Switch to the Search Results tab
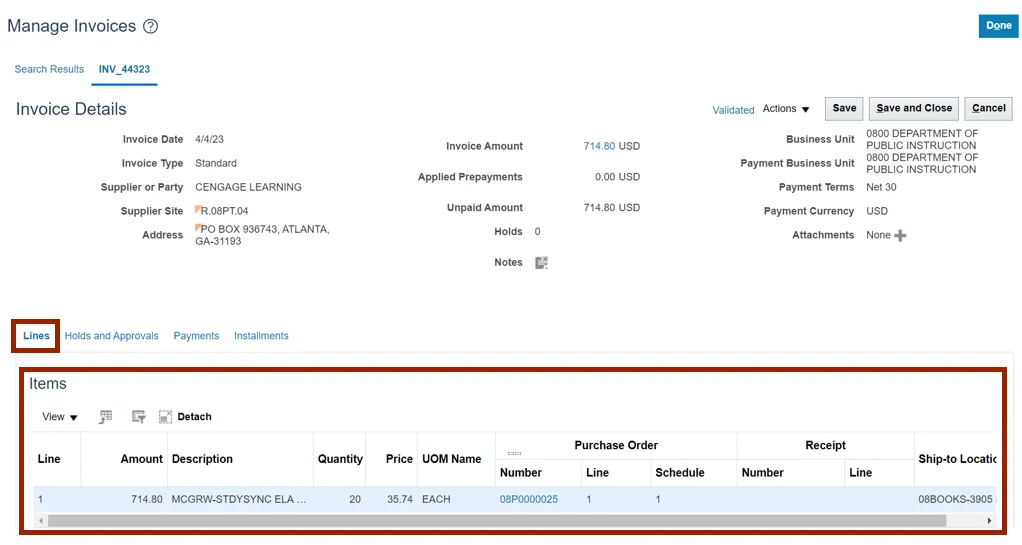Image resolution: width=1022 pixels, height=545 pixels. tap(49, 69)
